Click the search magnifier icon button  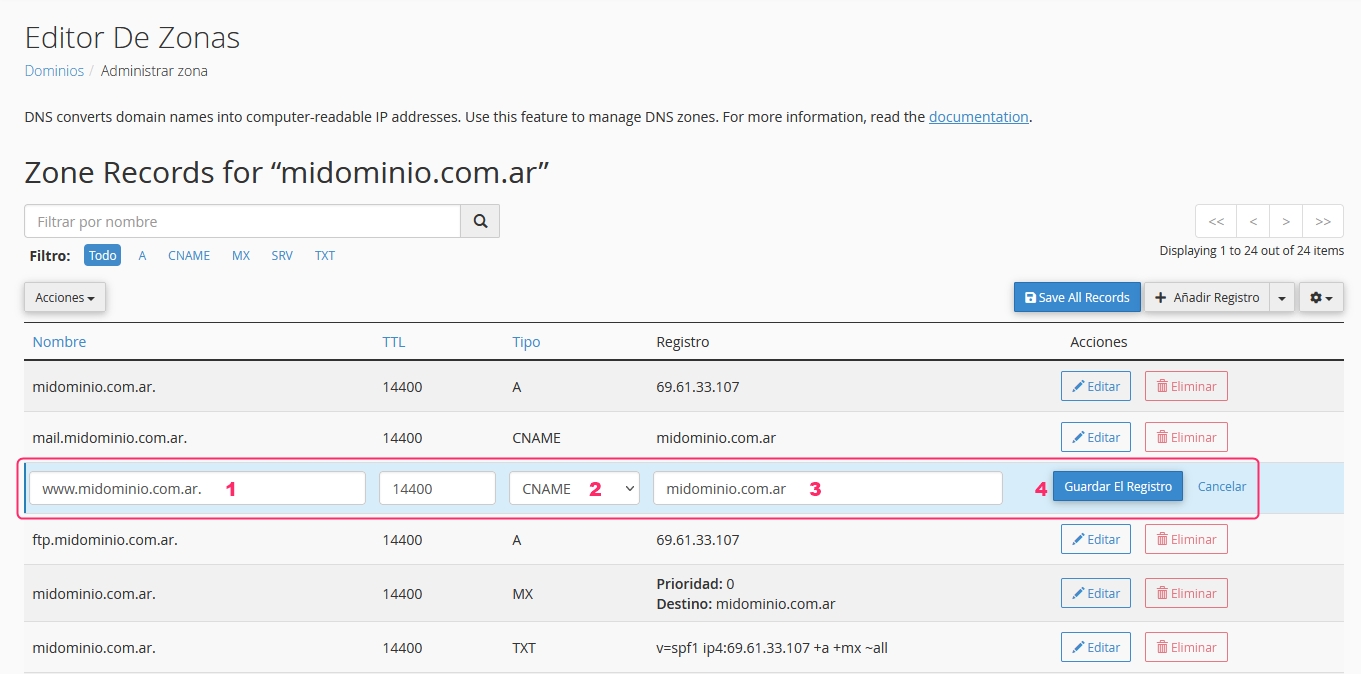point(480,221)
